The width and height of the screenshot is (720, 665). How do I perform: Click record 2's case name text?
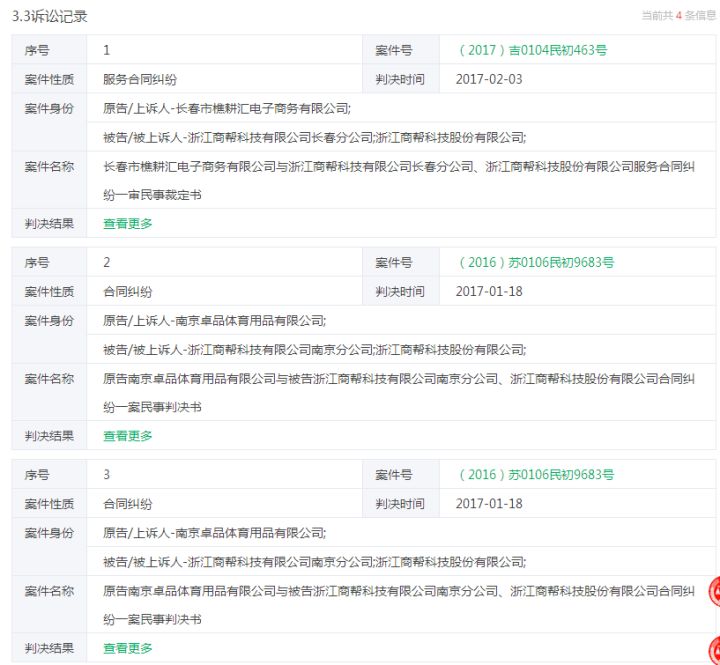coord(396,379)
